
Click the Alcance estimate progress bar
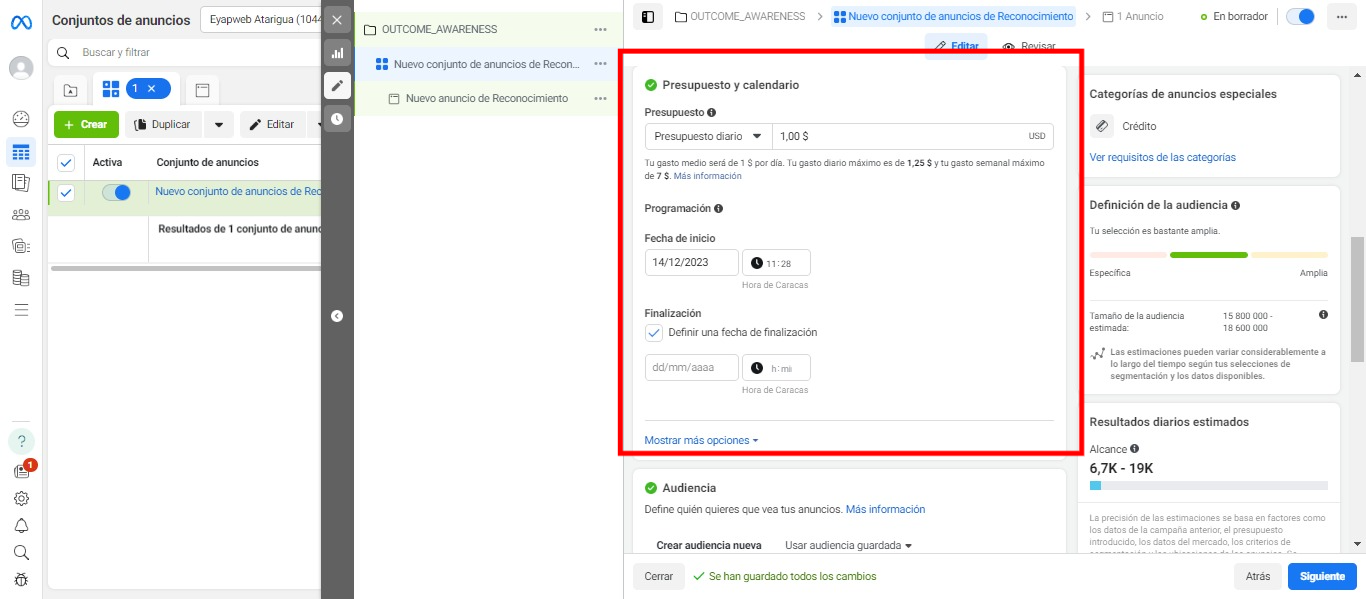[x=1209, y=486]
